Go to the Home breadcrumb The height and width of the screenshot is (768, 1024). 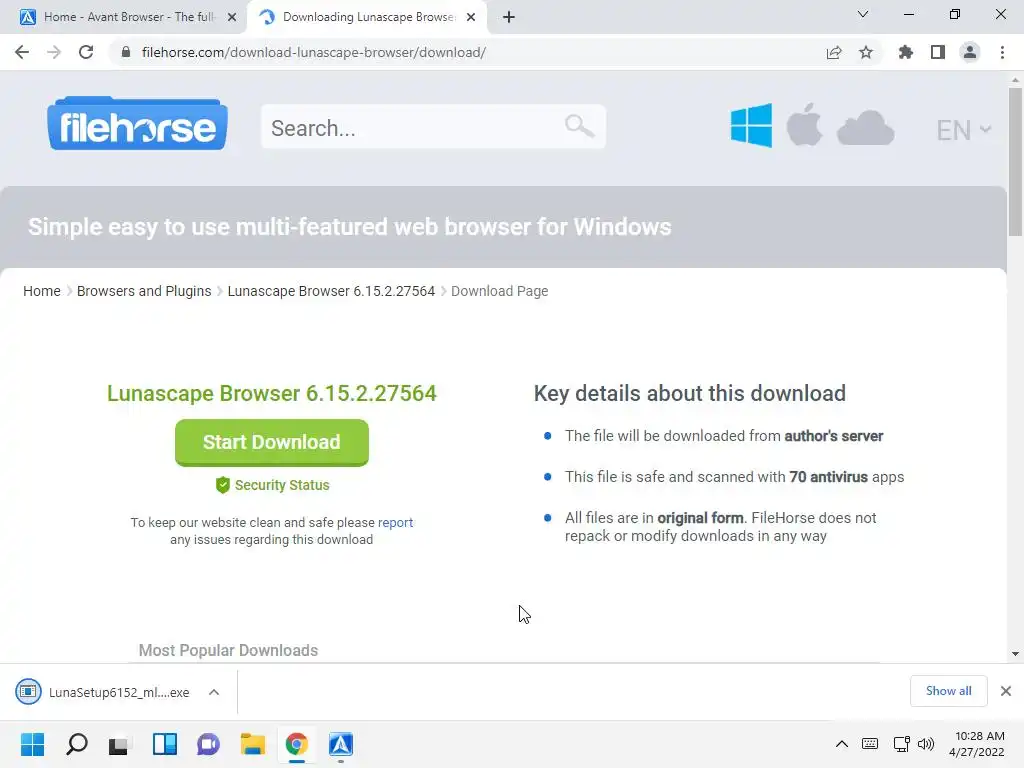(x=42, y=291)
